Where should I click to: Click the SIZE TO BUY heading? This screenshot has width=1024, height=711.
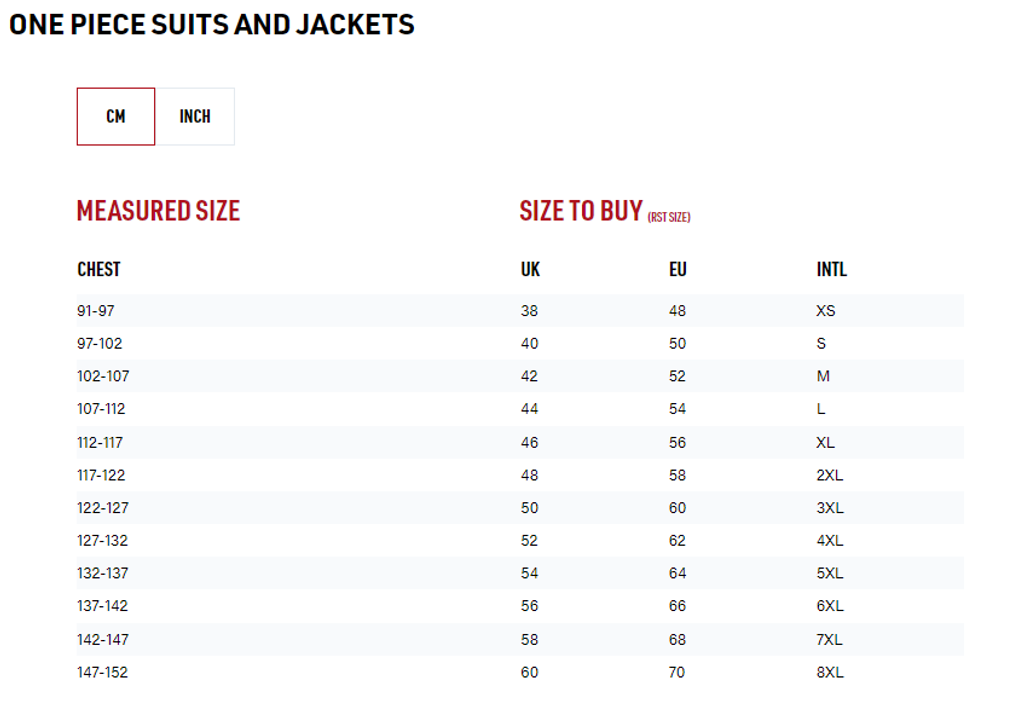coord(581,211)
